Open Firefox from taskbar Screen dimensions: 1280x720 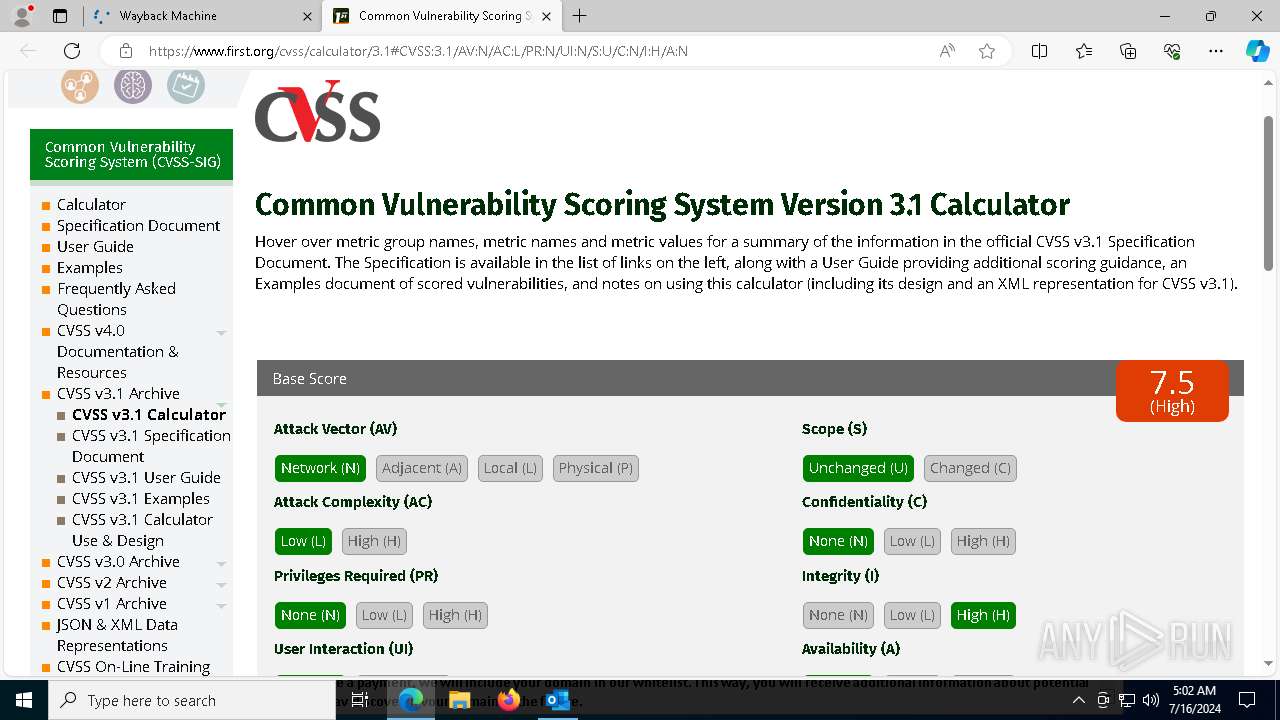coord(508,700)
